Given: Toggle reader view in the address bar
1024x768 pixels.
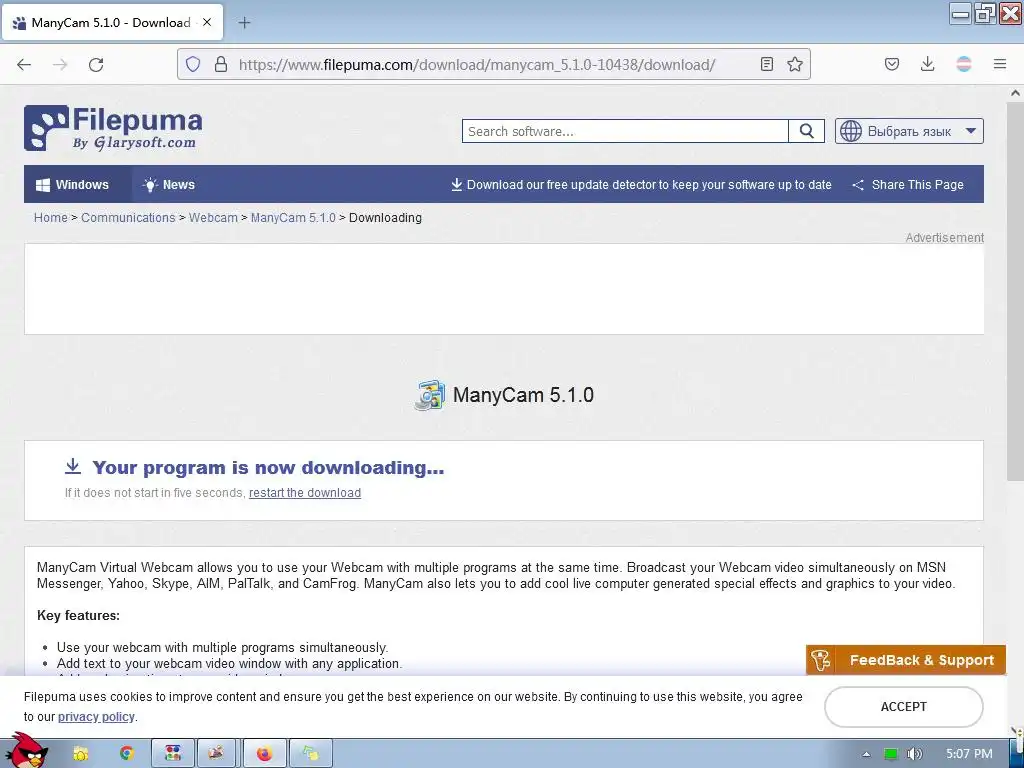Looking at the screenshot, I should [767, 64].
